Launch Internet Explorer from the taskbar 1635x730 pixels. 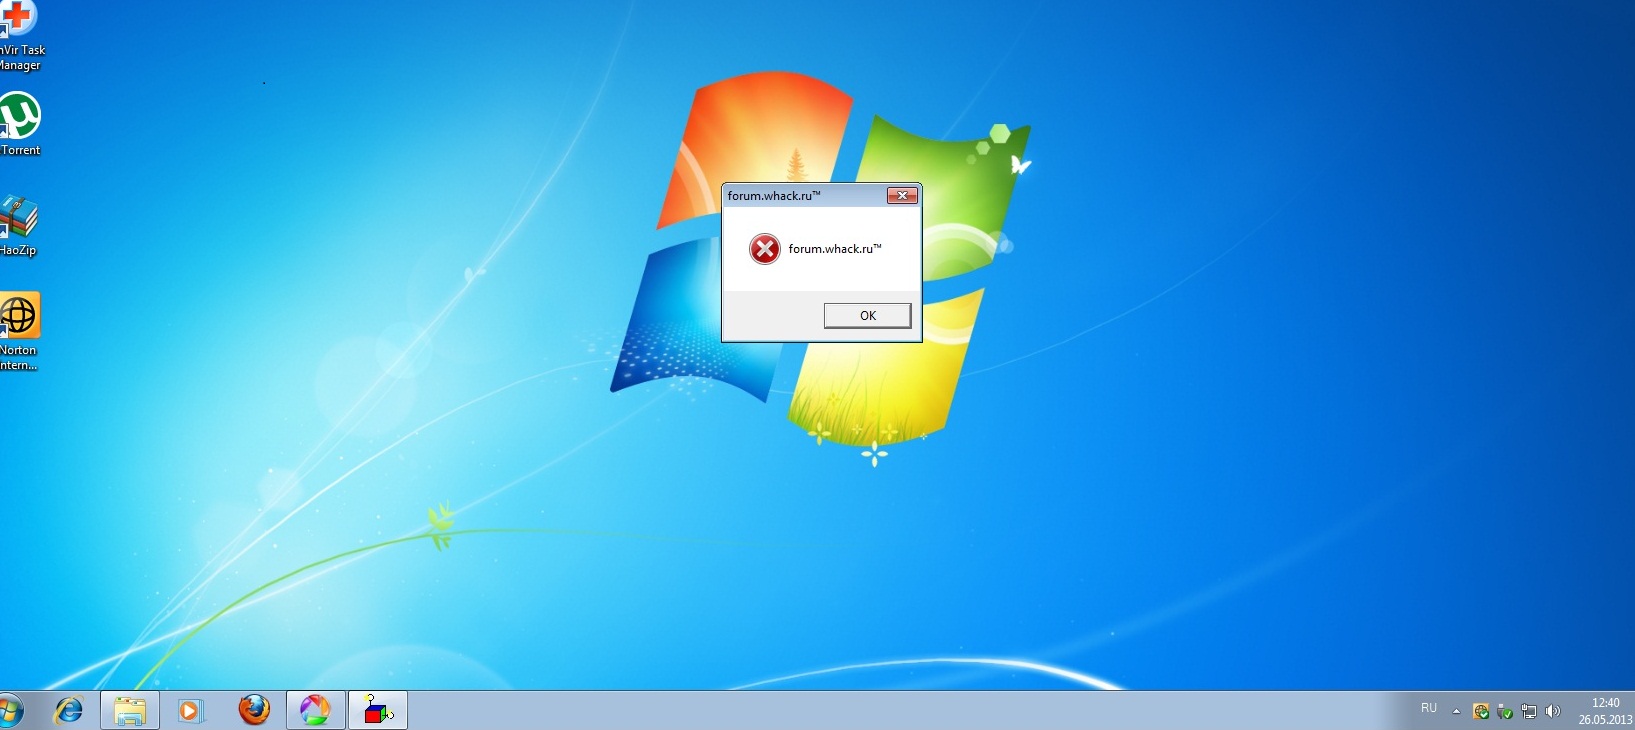click(69, 711)
